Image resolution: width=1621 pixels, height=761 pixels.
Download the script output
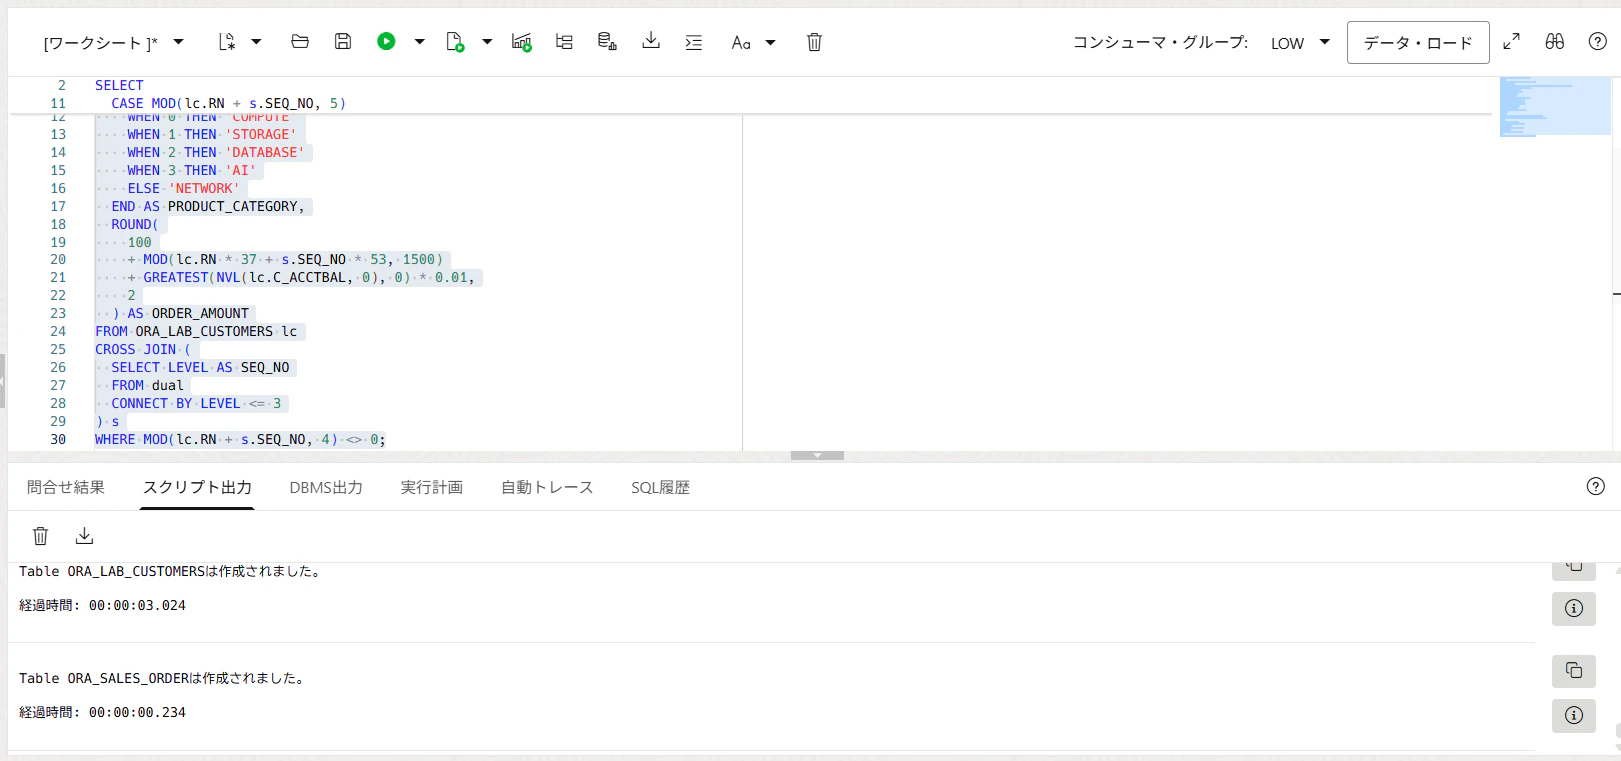point(85,536)
